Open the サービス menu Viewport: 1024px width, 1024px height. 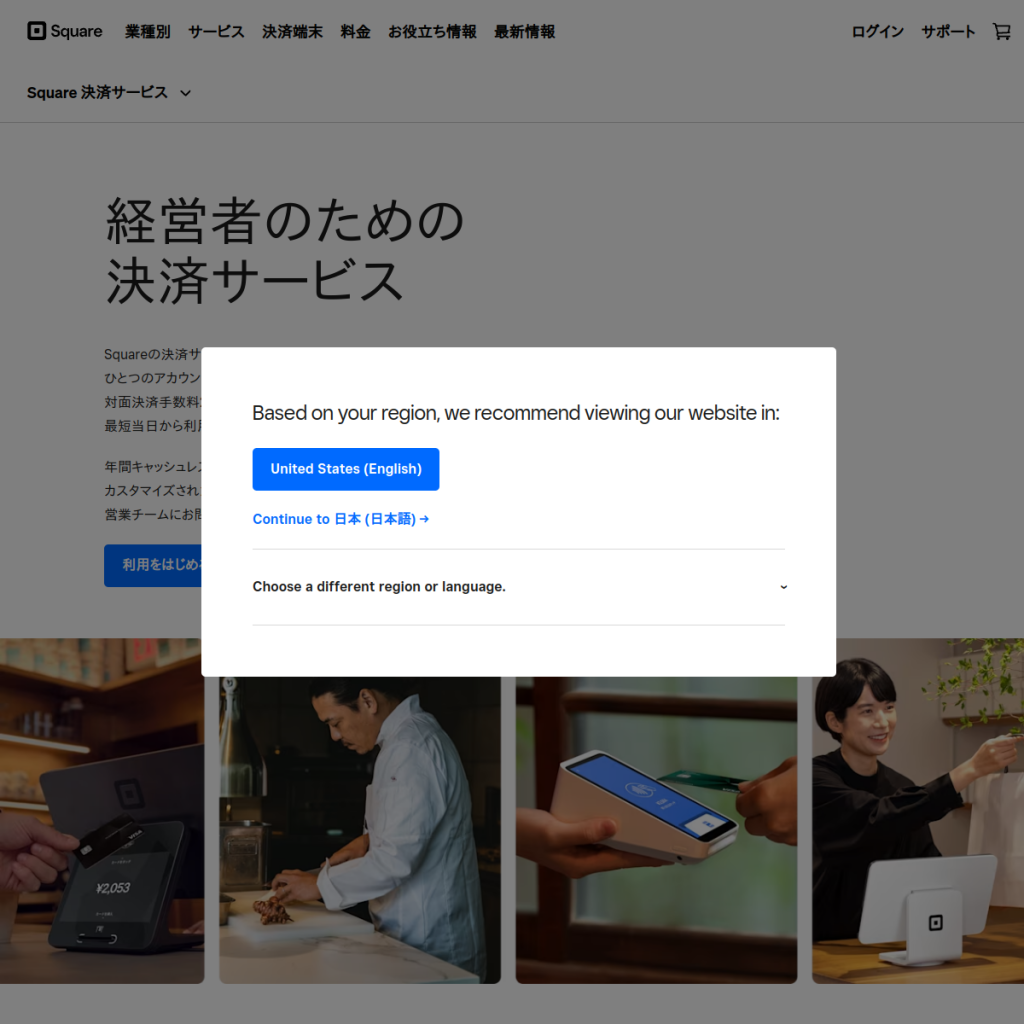pyautogui.click(x=216, y=31)
